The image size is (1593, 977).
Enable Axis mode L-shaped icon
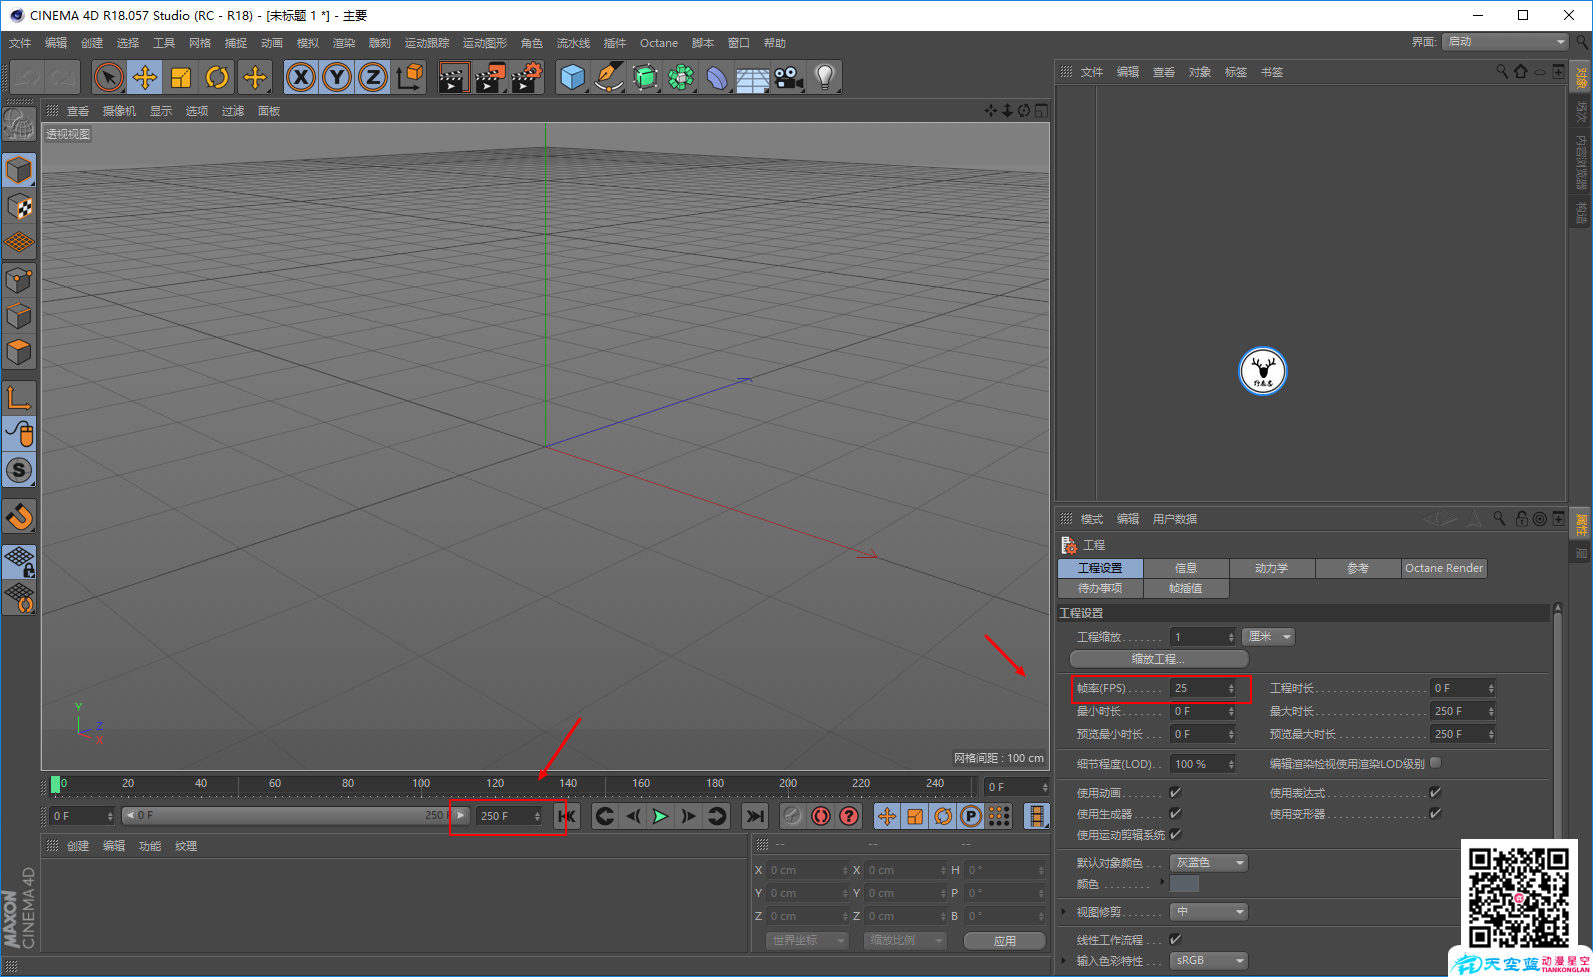click(19, 398)
